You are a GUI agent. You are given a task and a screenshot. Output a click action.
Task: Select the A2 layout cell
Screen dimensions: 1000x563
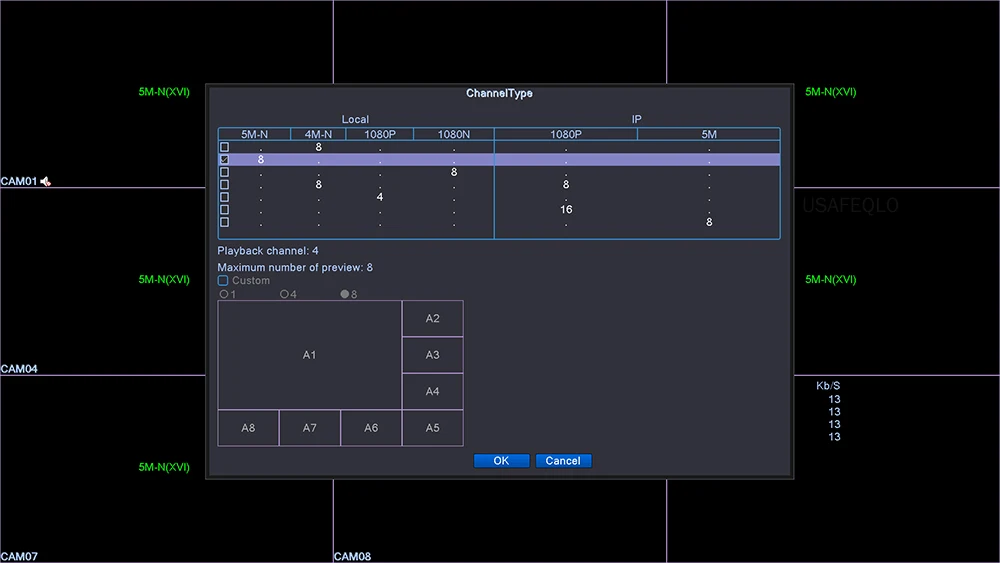tap(432, 319)
